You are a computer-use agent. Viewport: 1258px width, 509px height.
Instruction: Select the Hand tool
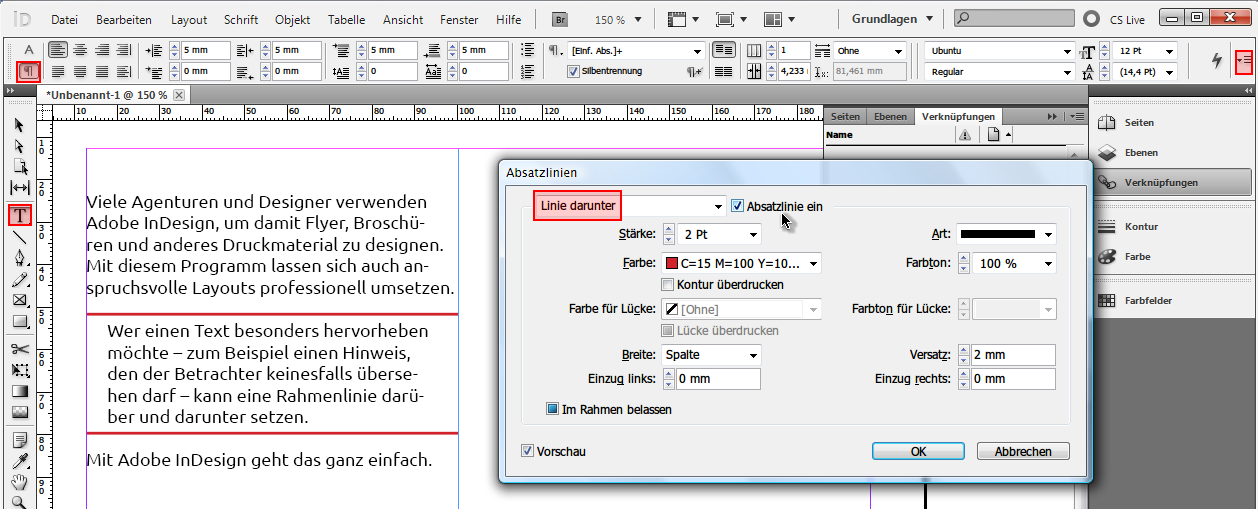coord(19,482)
